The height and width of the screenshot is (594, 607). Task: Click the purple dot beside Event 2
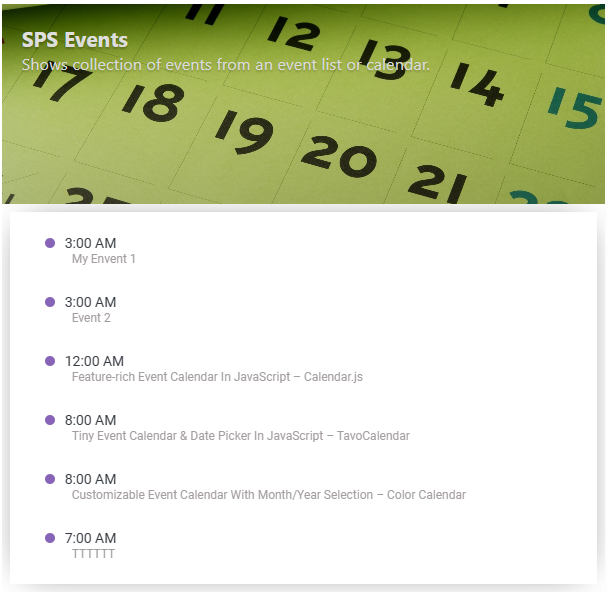click(50, 302)
